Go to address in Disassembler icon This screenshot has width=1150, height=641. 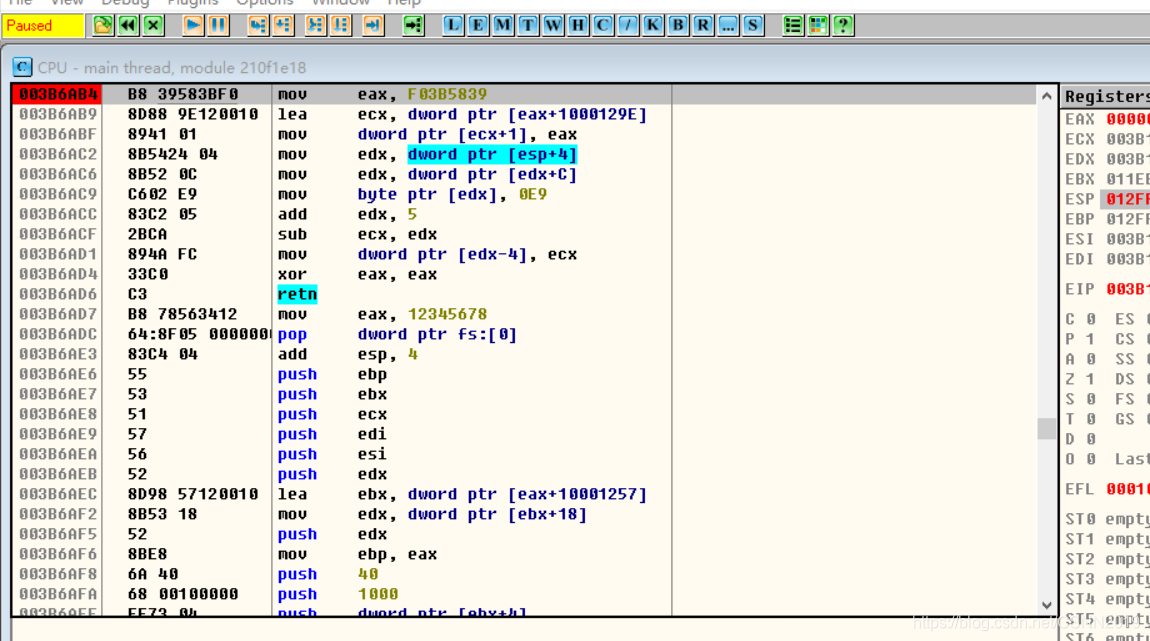[x=414, y=26]
